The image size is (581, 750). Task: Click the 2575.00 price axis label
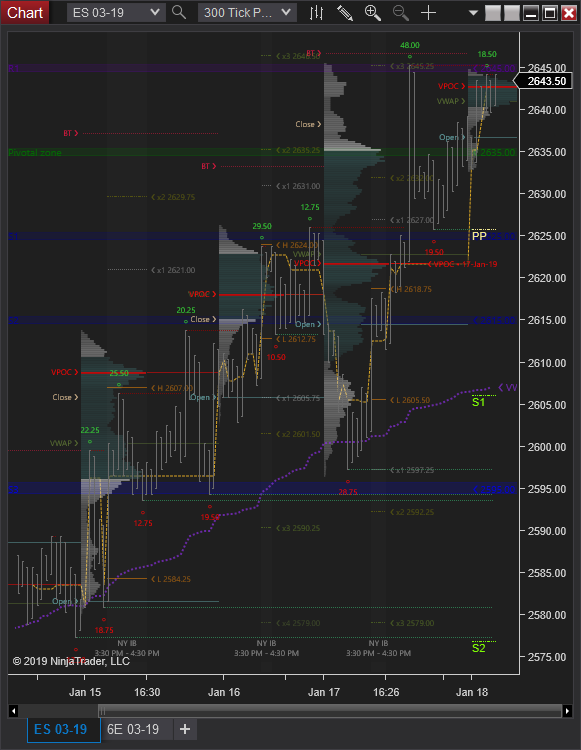pyautogui.click(x=547, y=657)
